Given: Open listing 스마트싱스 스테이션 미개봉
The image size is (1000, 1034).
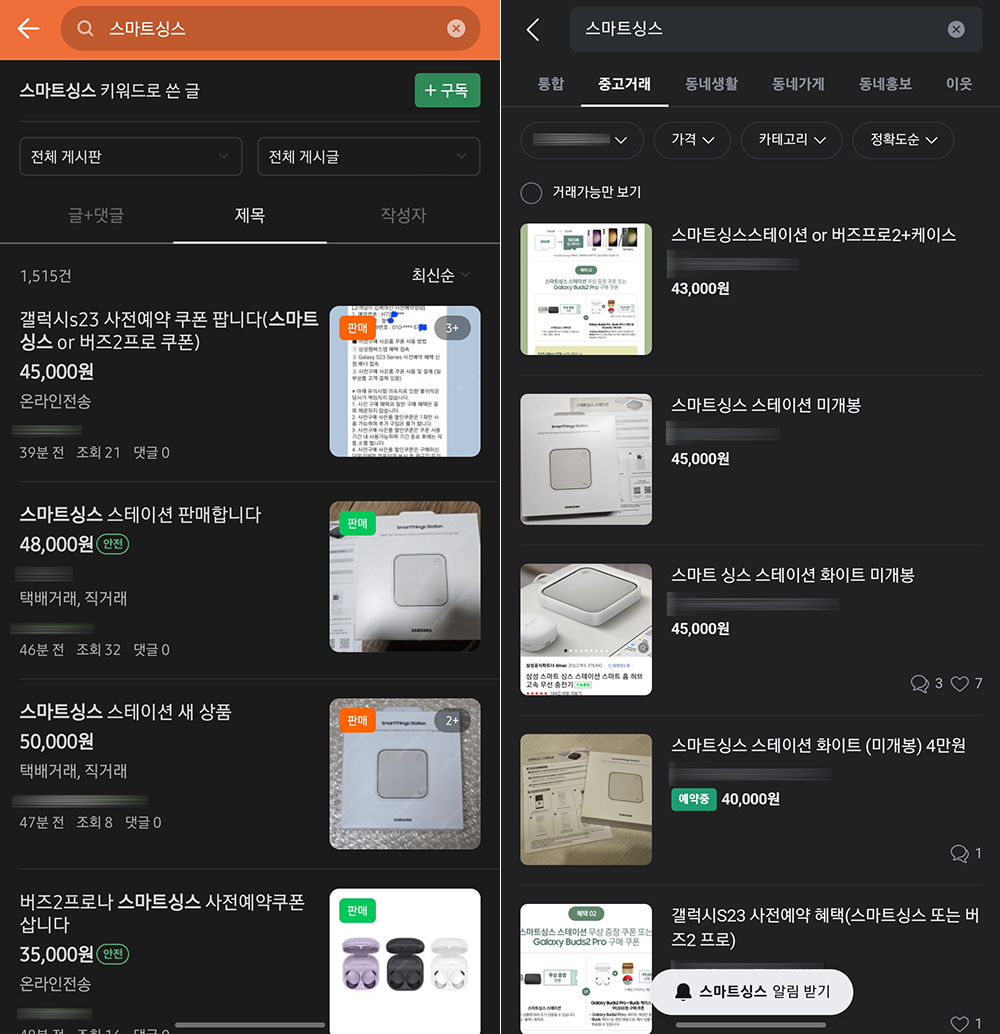Looking at the screenshot, I should (x=766, y=405).
